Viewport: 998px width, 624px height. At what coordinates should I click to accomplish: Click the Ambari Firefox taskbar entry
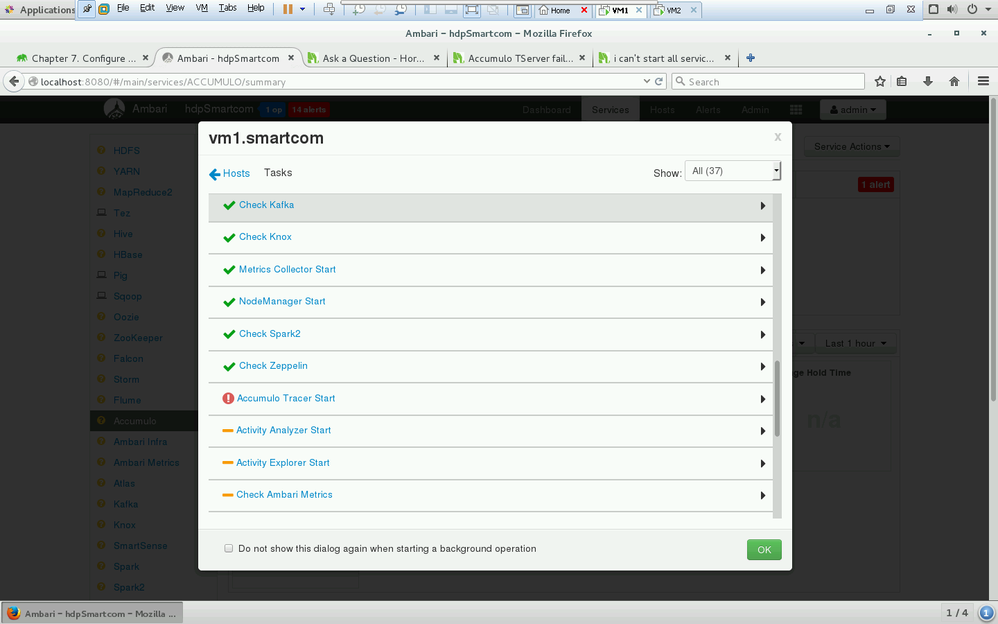coord(92,613)
